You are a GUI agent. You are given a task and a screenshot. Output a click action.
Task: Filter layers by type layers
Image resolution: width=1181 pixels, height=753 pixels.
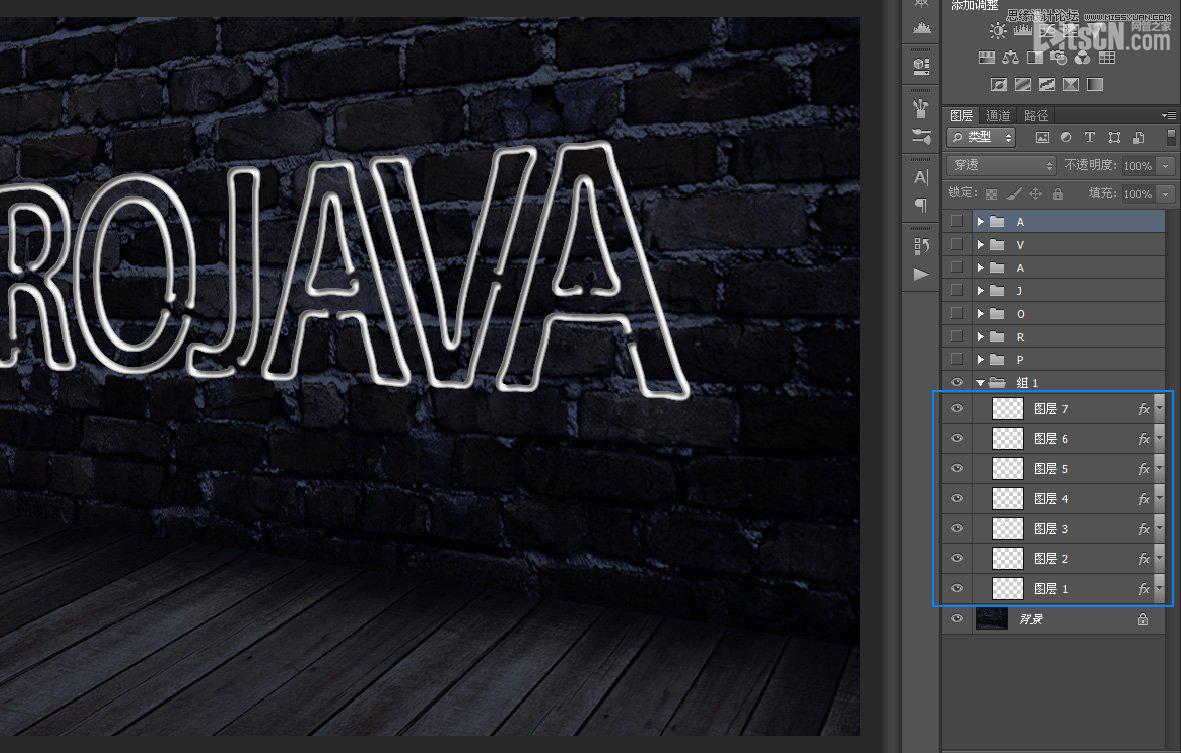pos(1090,137)
